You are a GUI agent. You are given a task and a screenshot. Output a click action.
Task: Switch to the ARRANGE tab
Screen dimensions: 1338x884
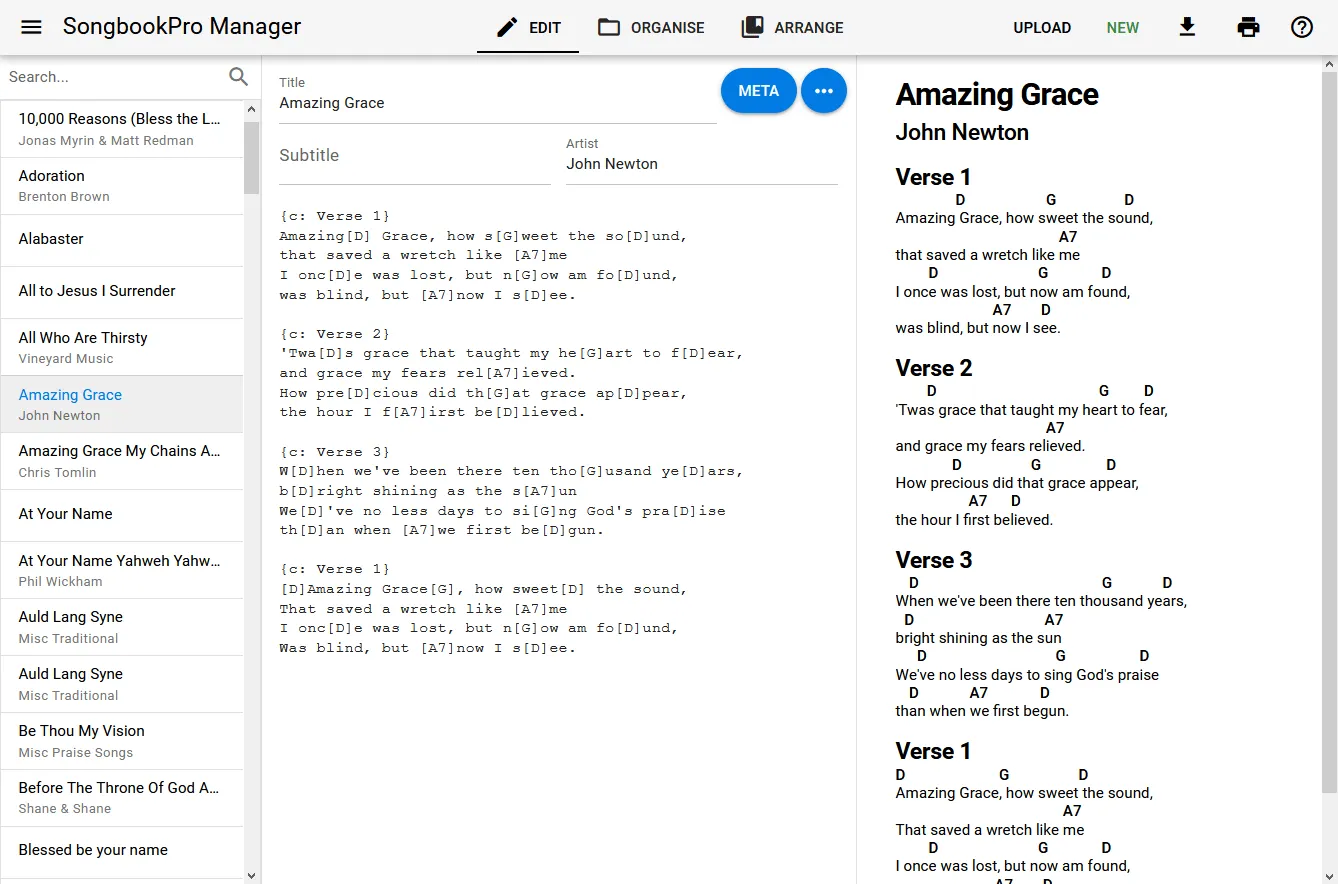(792, 27)
